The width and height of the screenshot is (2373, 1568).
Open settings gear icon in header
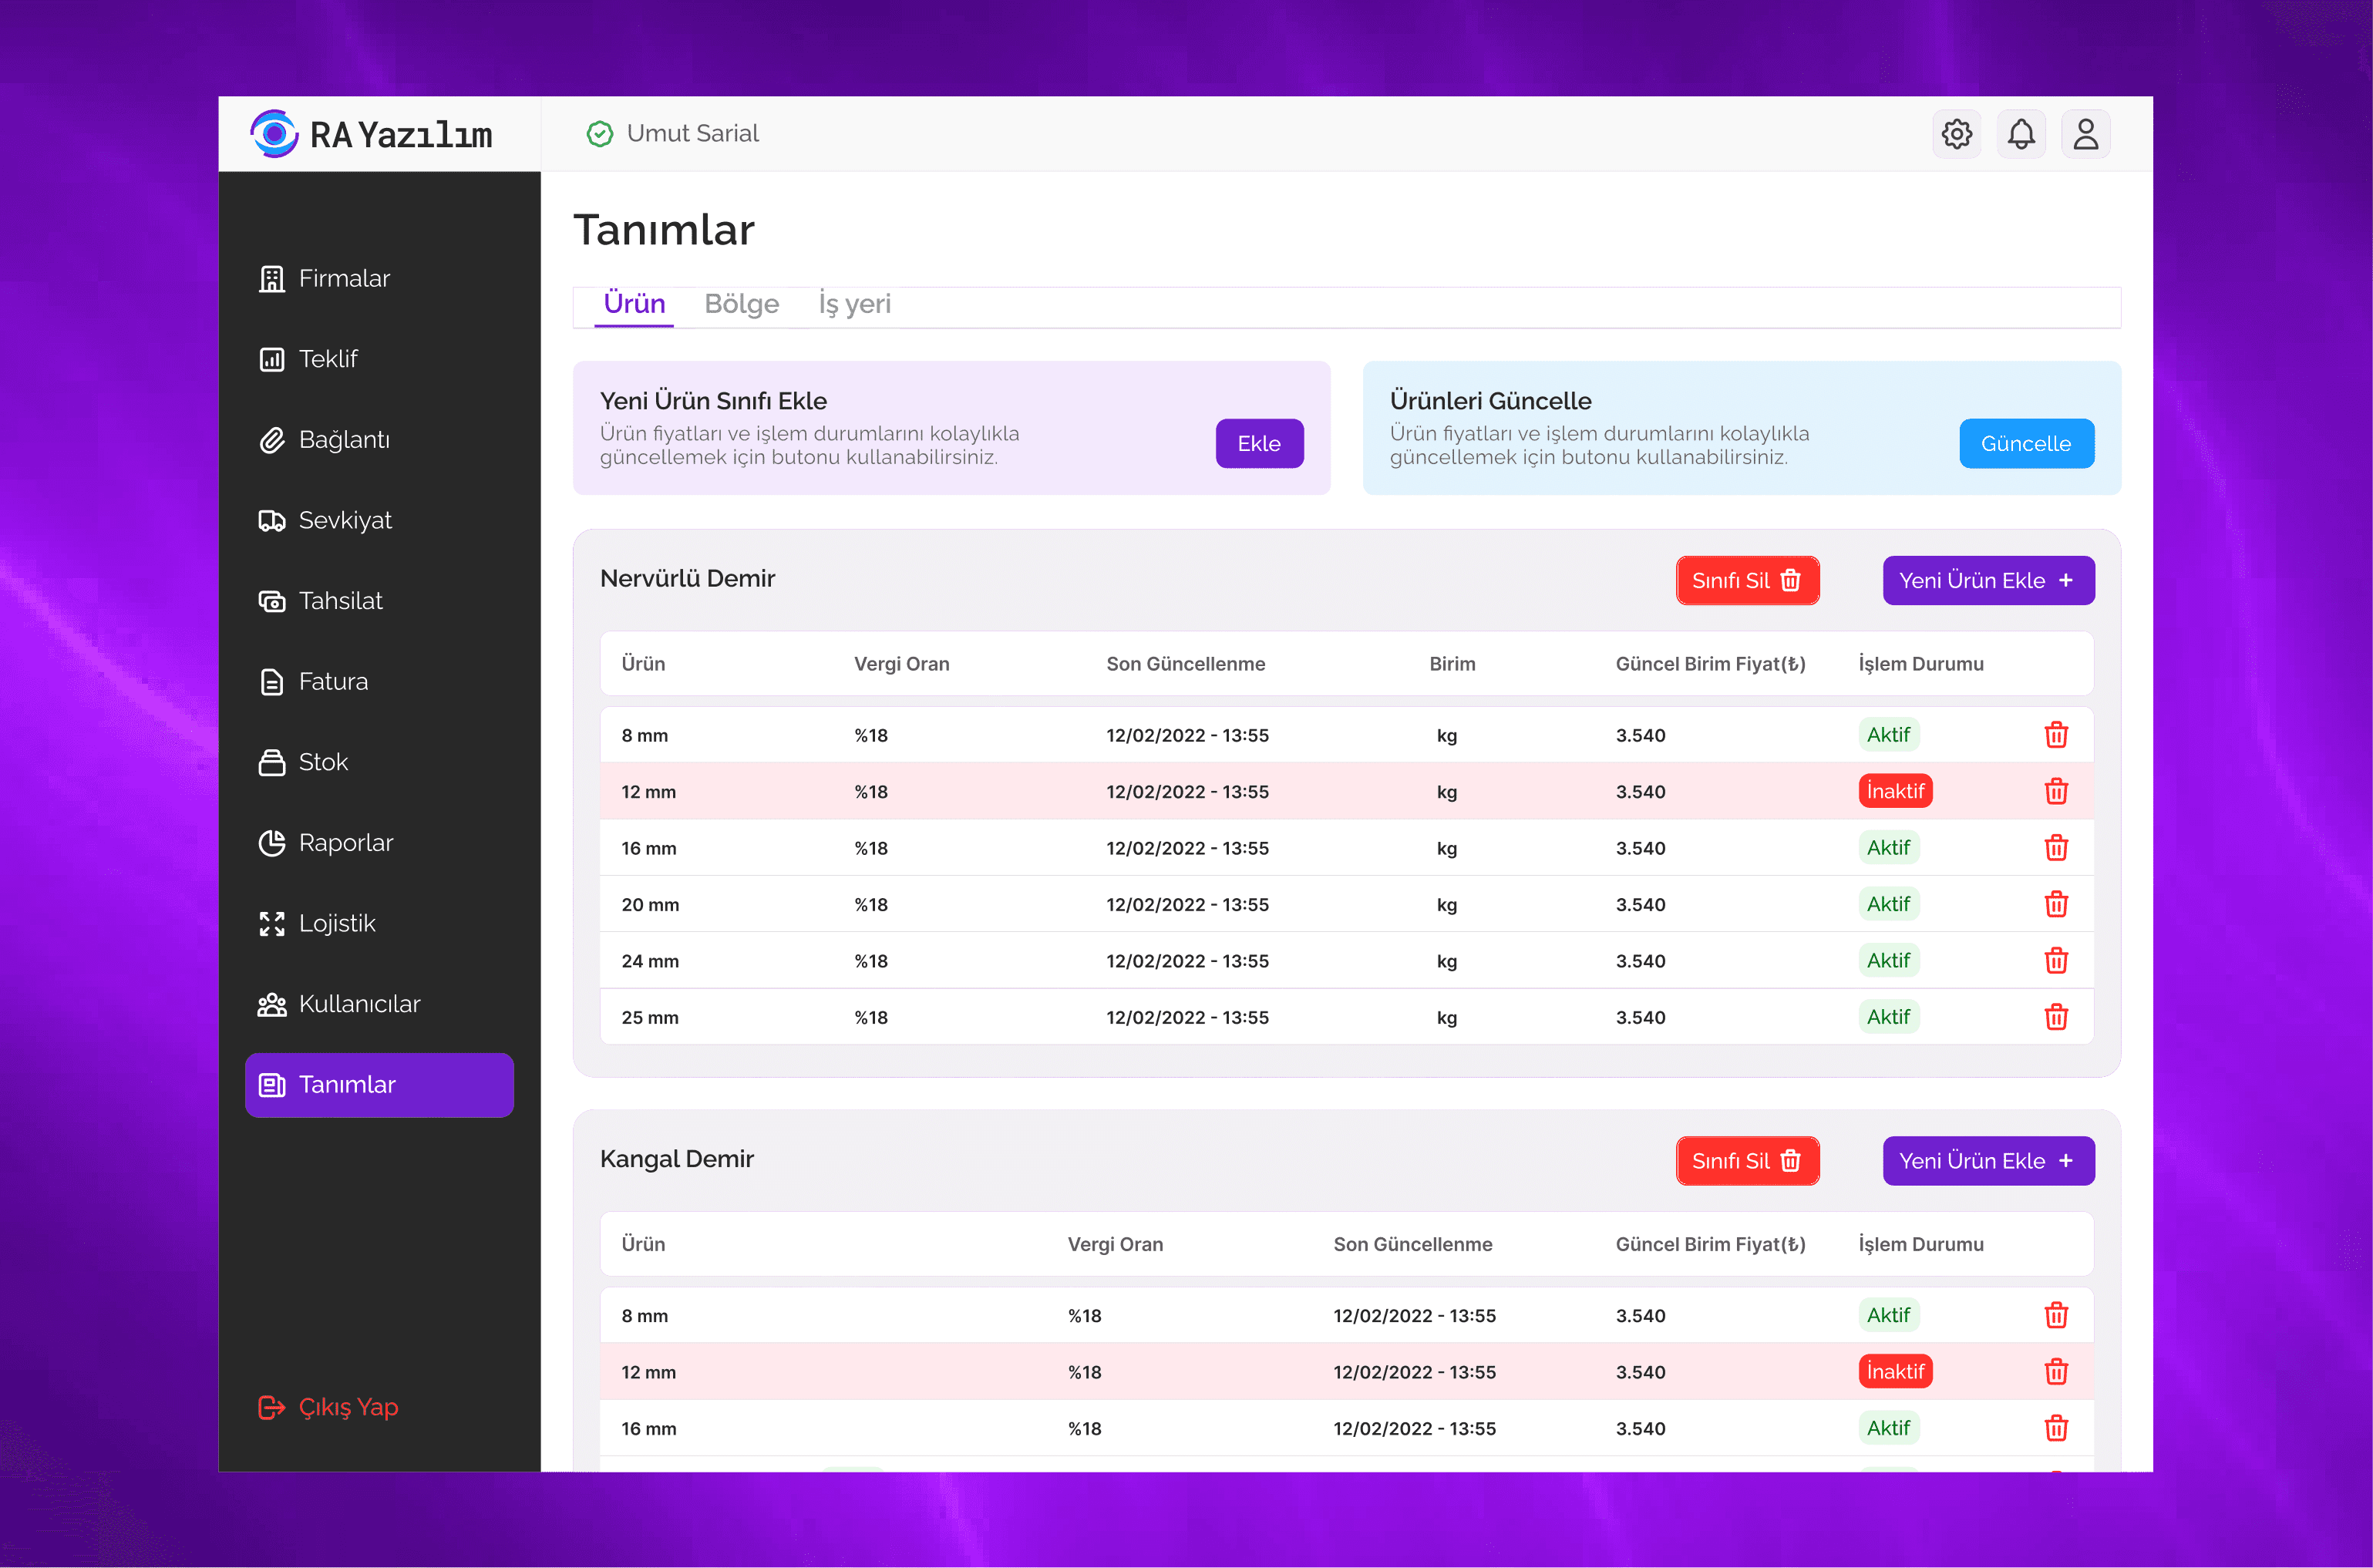point(1956,134)
